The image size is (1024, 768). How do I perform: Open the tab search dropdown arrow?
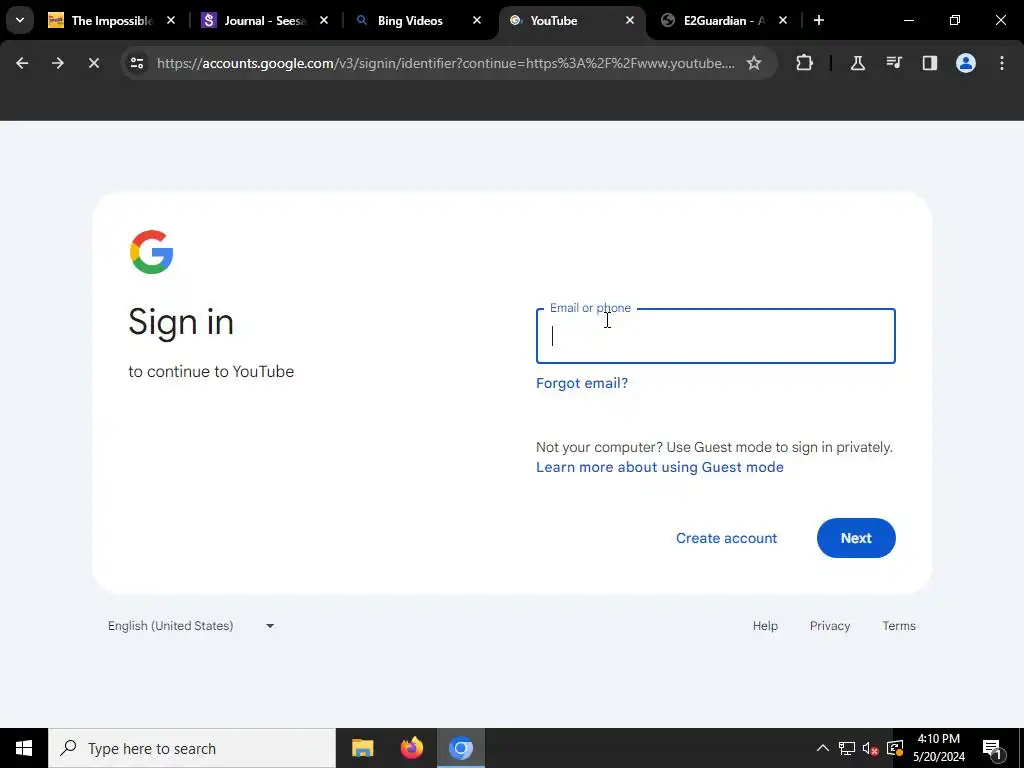[x=20, y=20]
